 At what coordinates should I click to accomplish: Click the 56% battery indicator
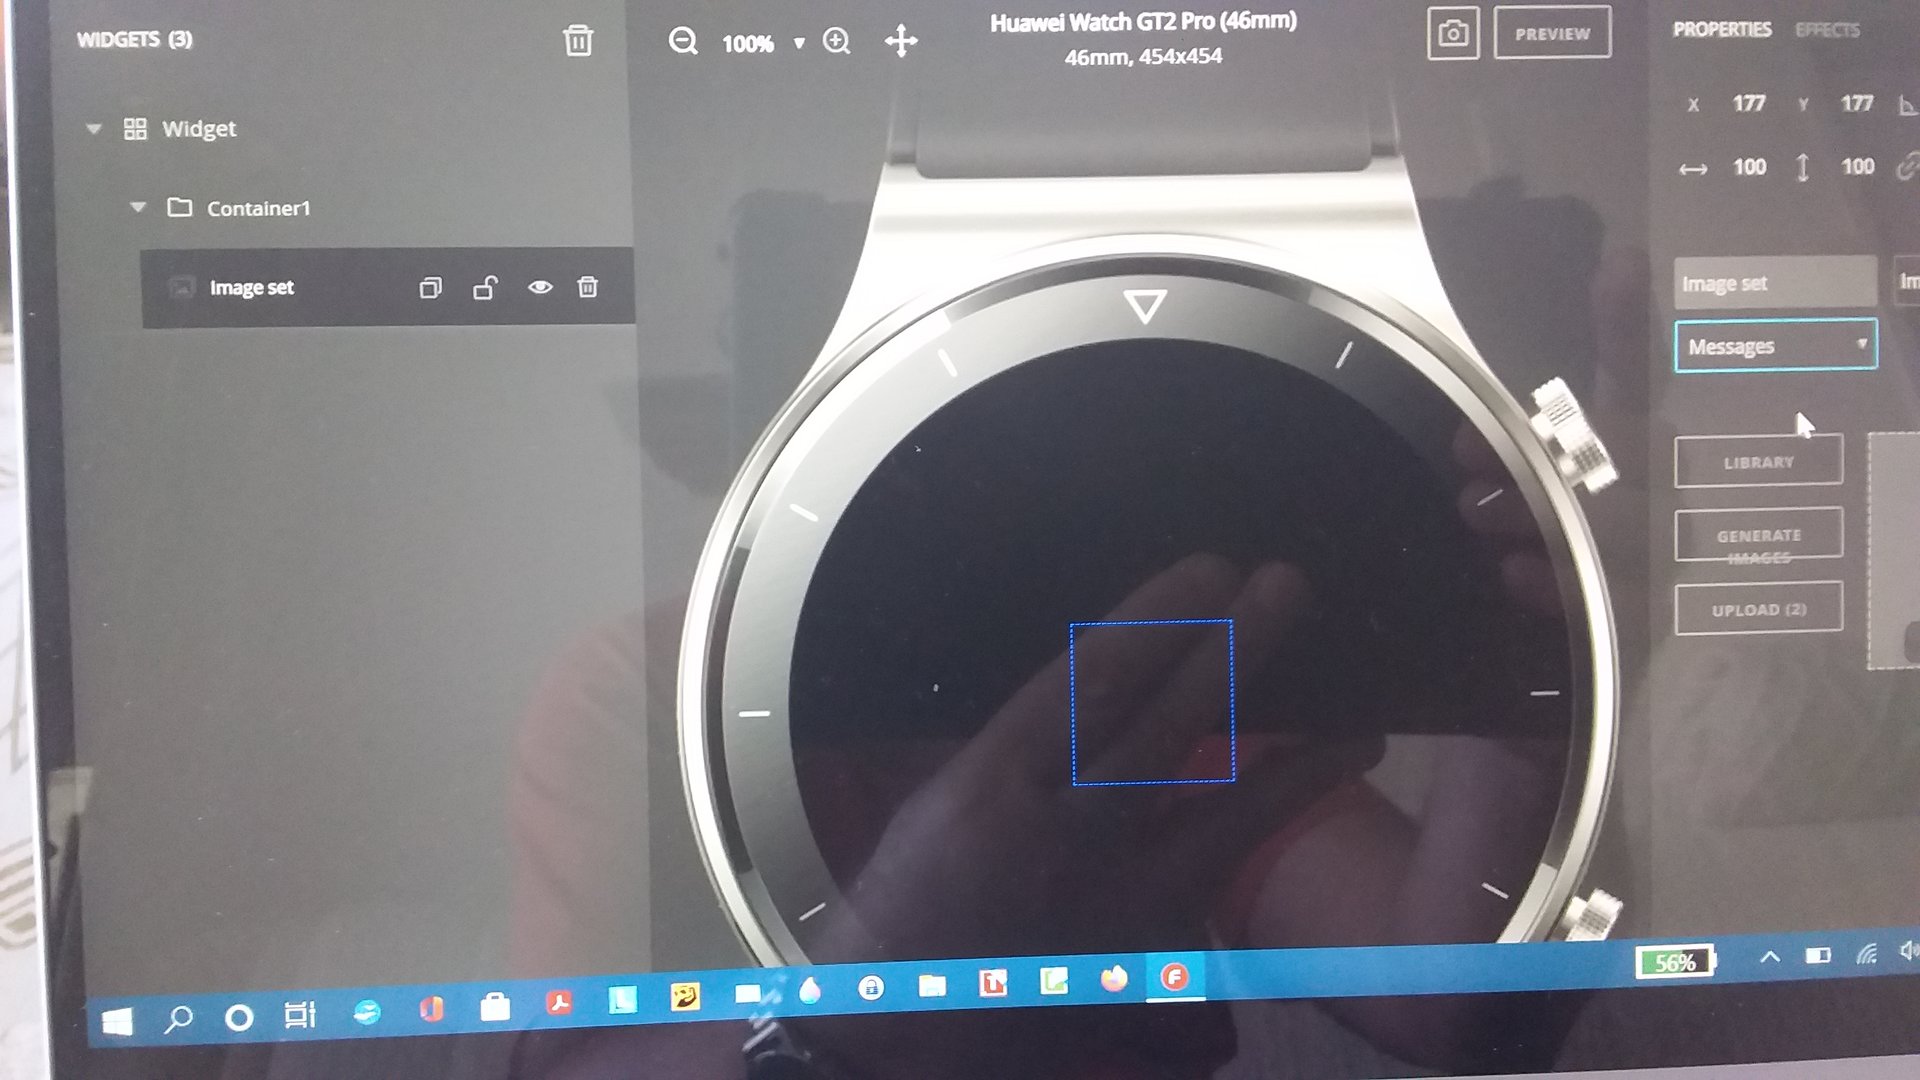1675,962
